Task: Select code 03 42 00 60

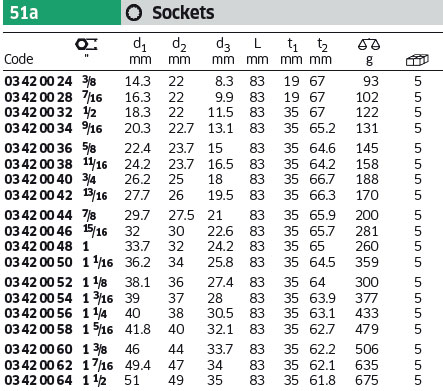Action: 38,349
